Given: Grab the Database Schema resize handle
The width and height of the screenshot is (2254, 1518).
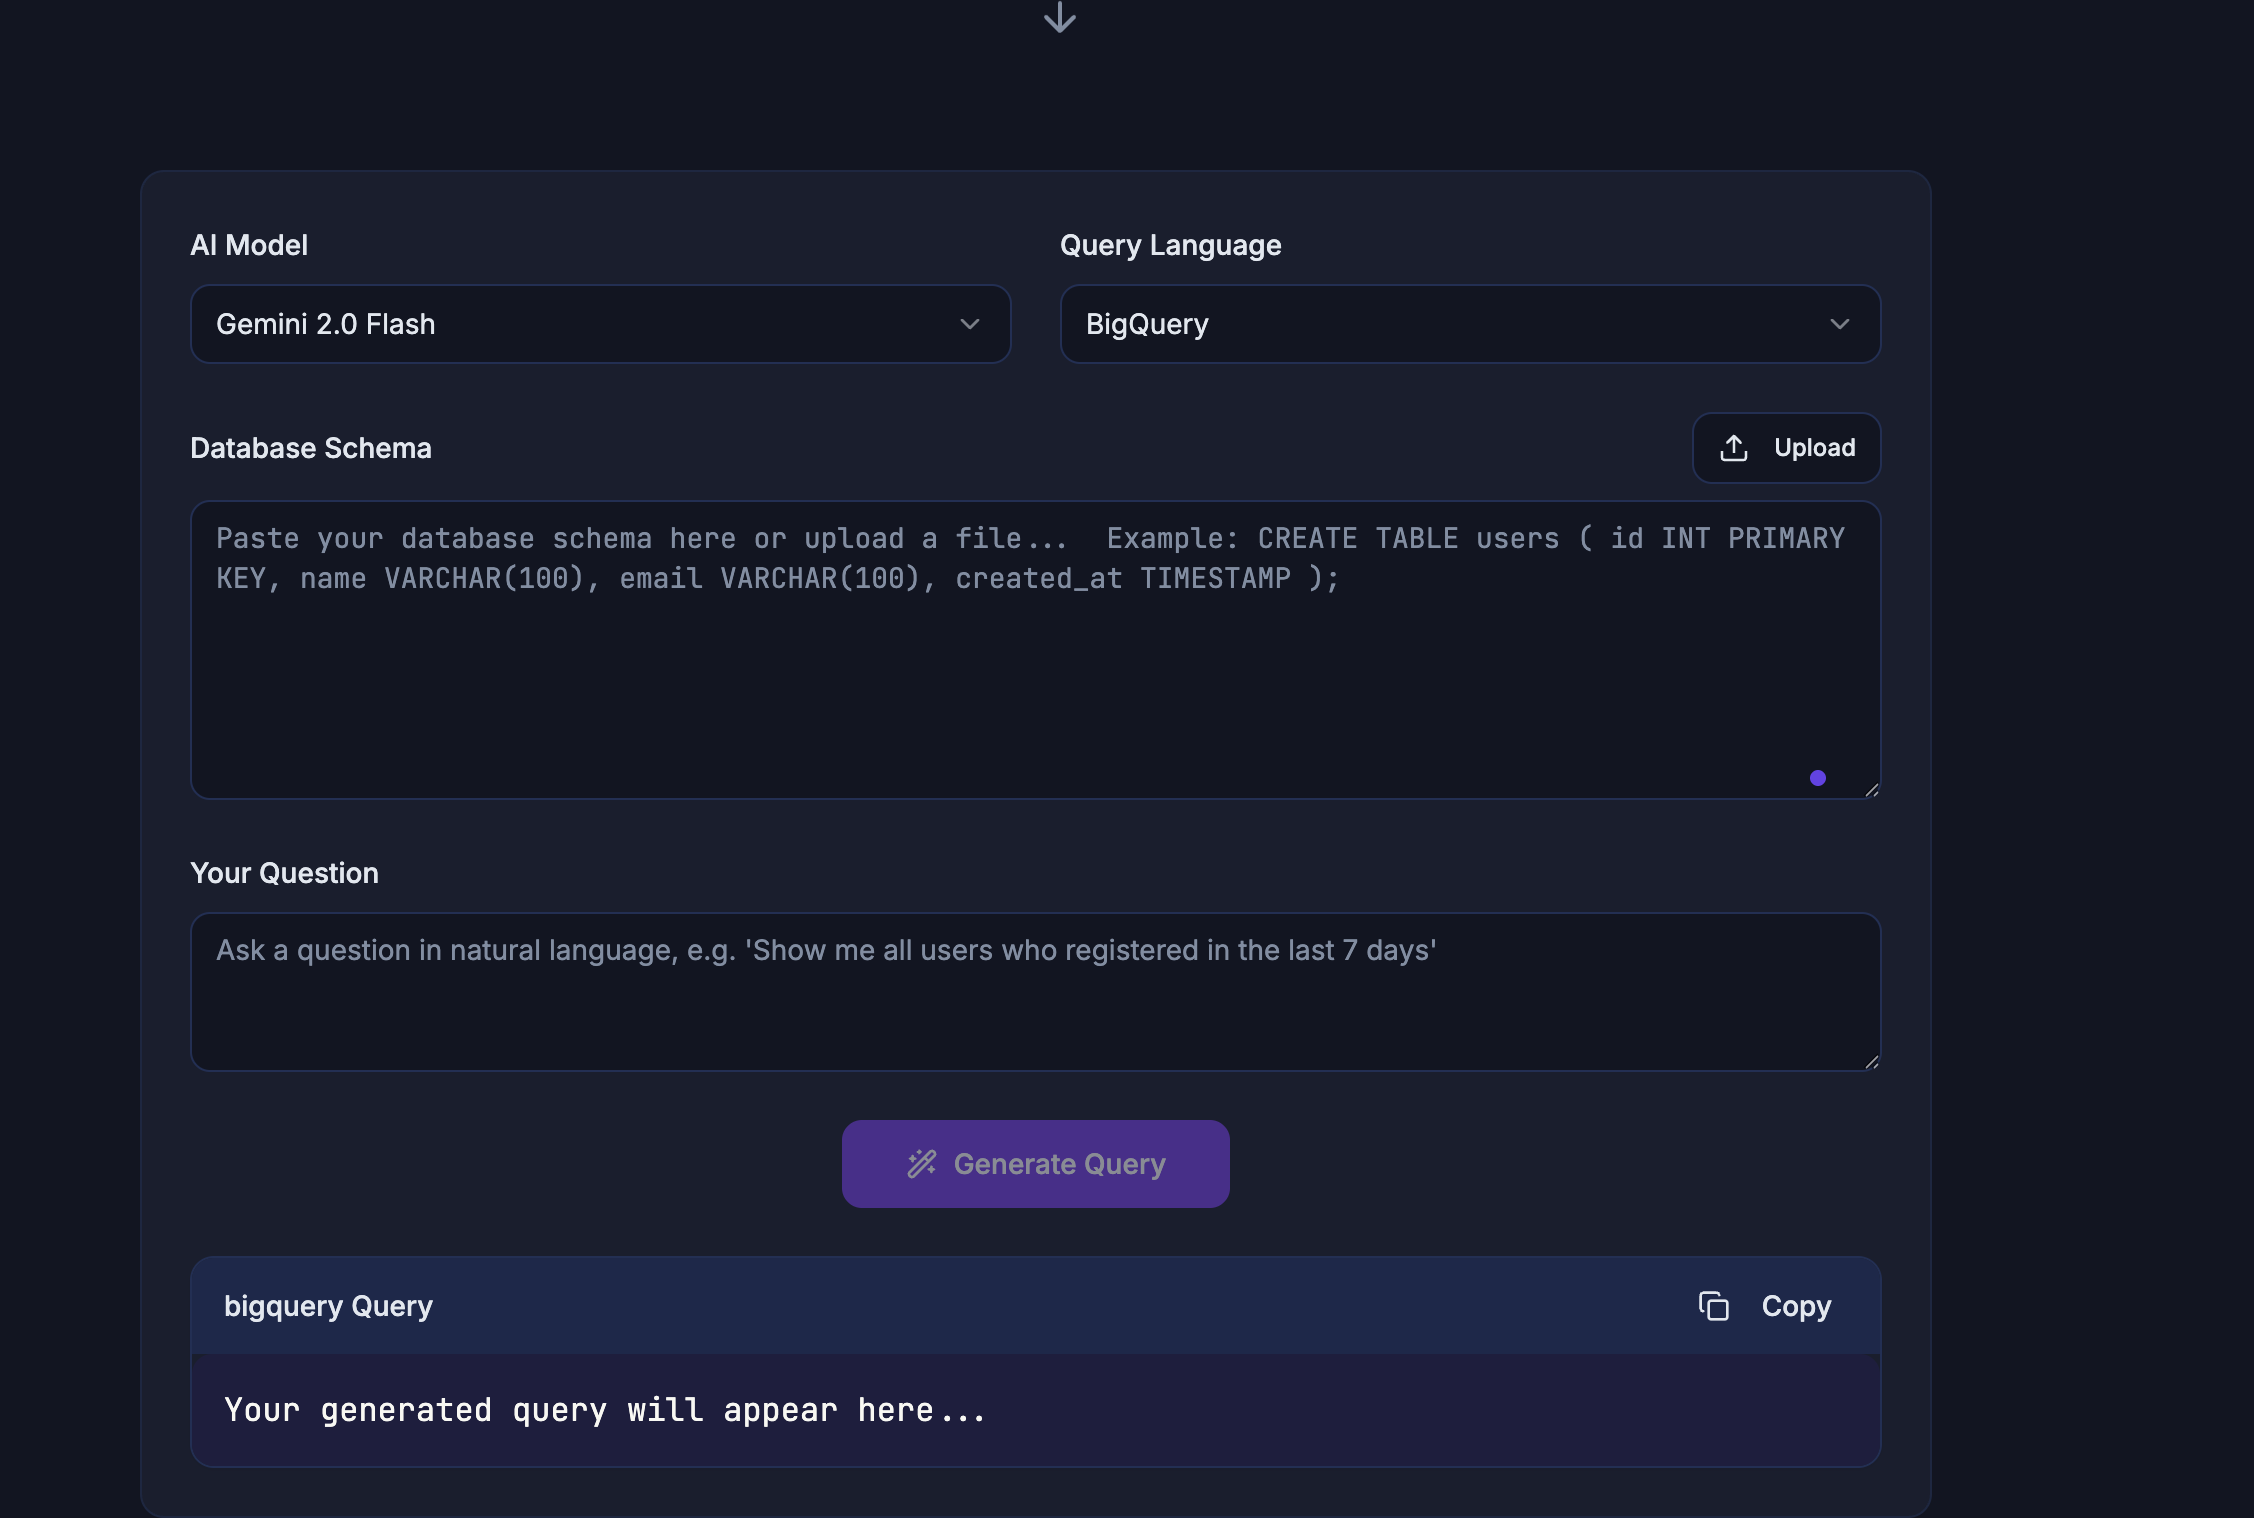Looking at the screenshot, I should coord(1871,790).
